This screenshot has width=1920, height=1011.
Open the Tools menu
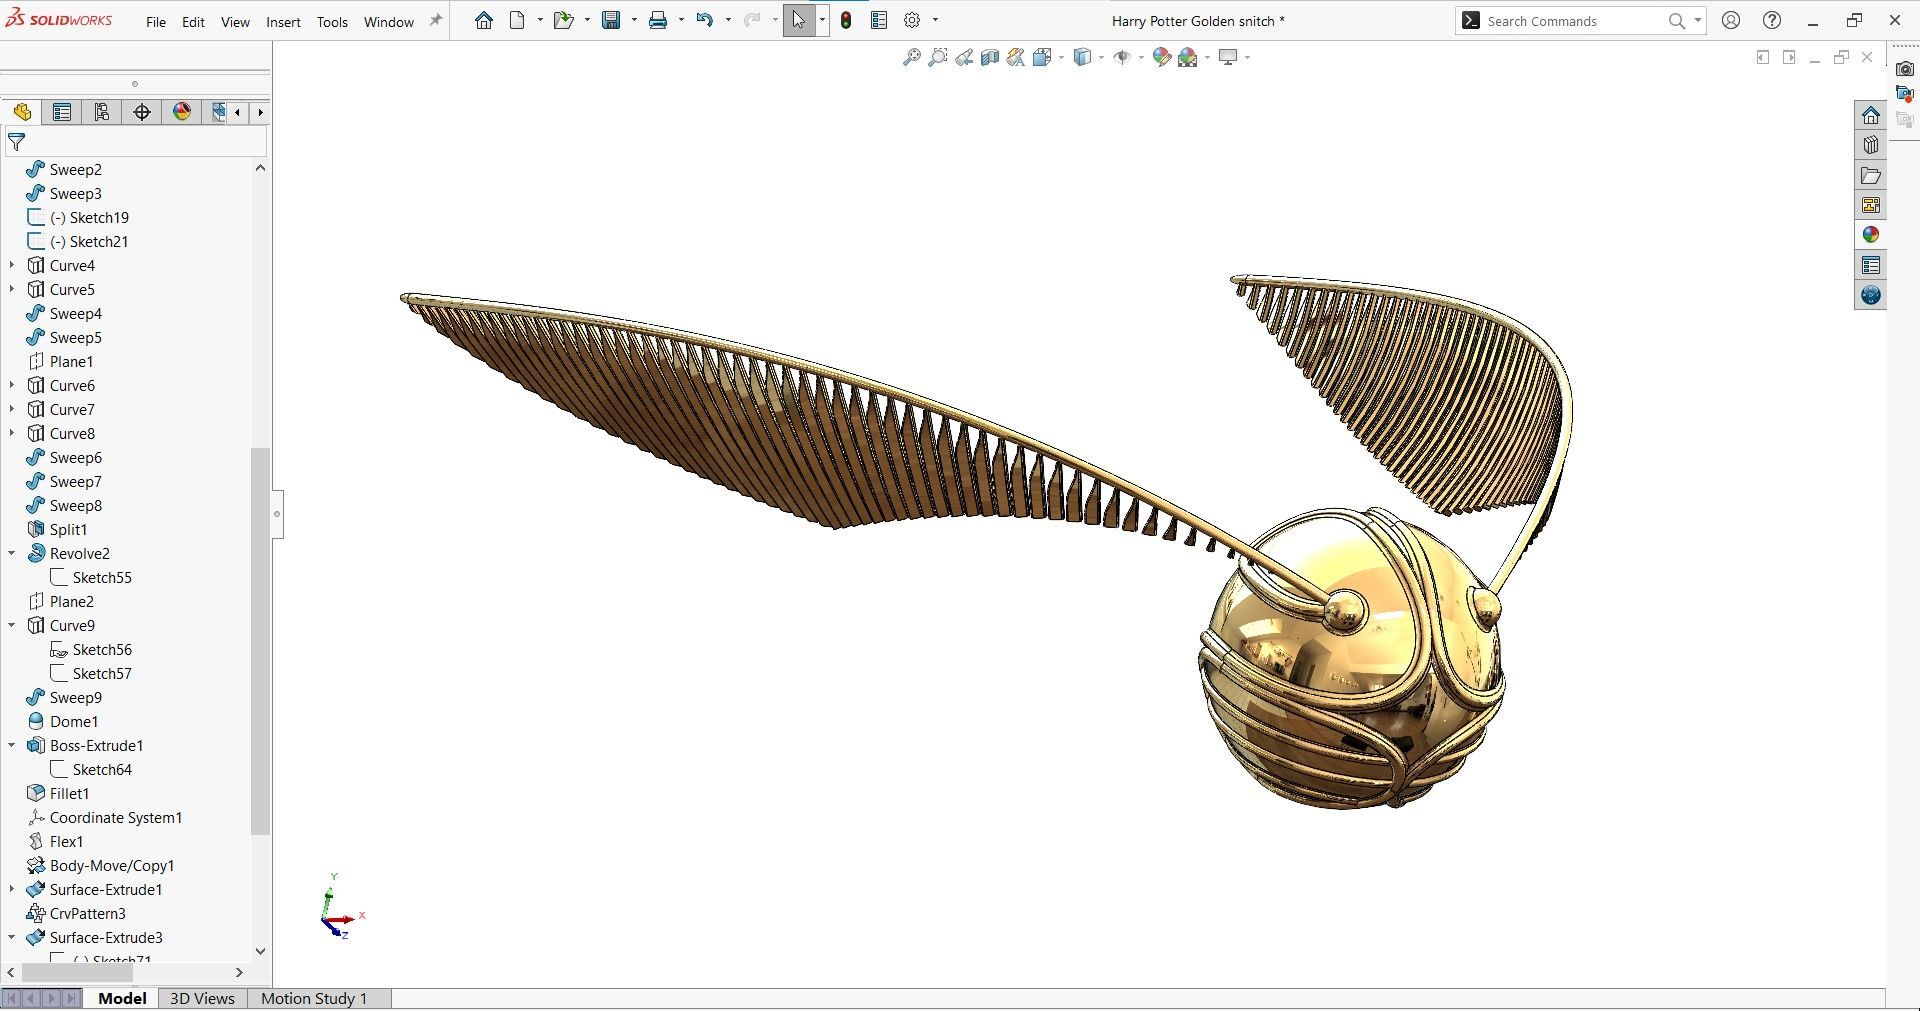[x=332, y=22]
